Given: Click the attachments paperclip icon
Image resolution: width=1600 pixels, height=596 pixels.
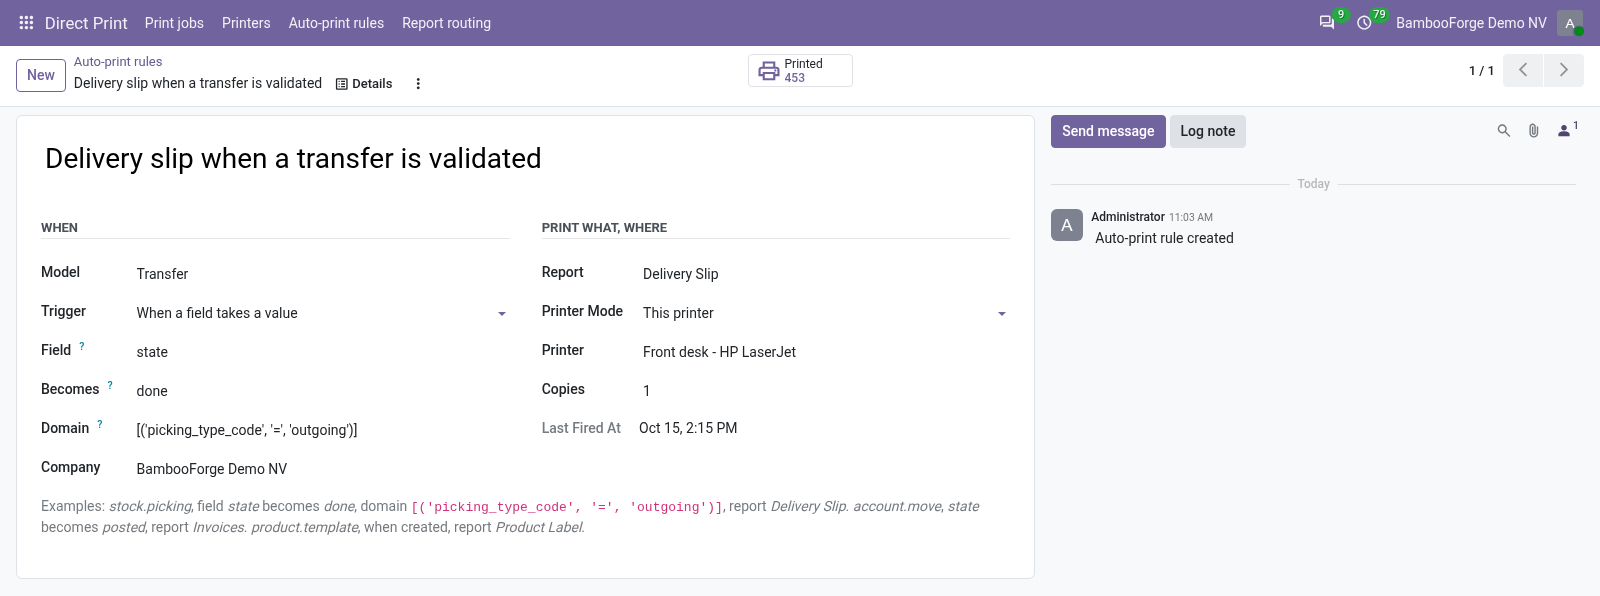Looking at the screenshot, I should pyautogui.click(x=1533, y=131).
